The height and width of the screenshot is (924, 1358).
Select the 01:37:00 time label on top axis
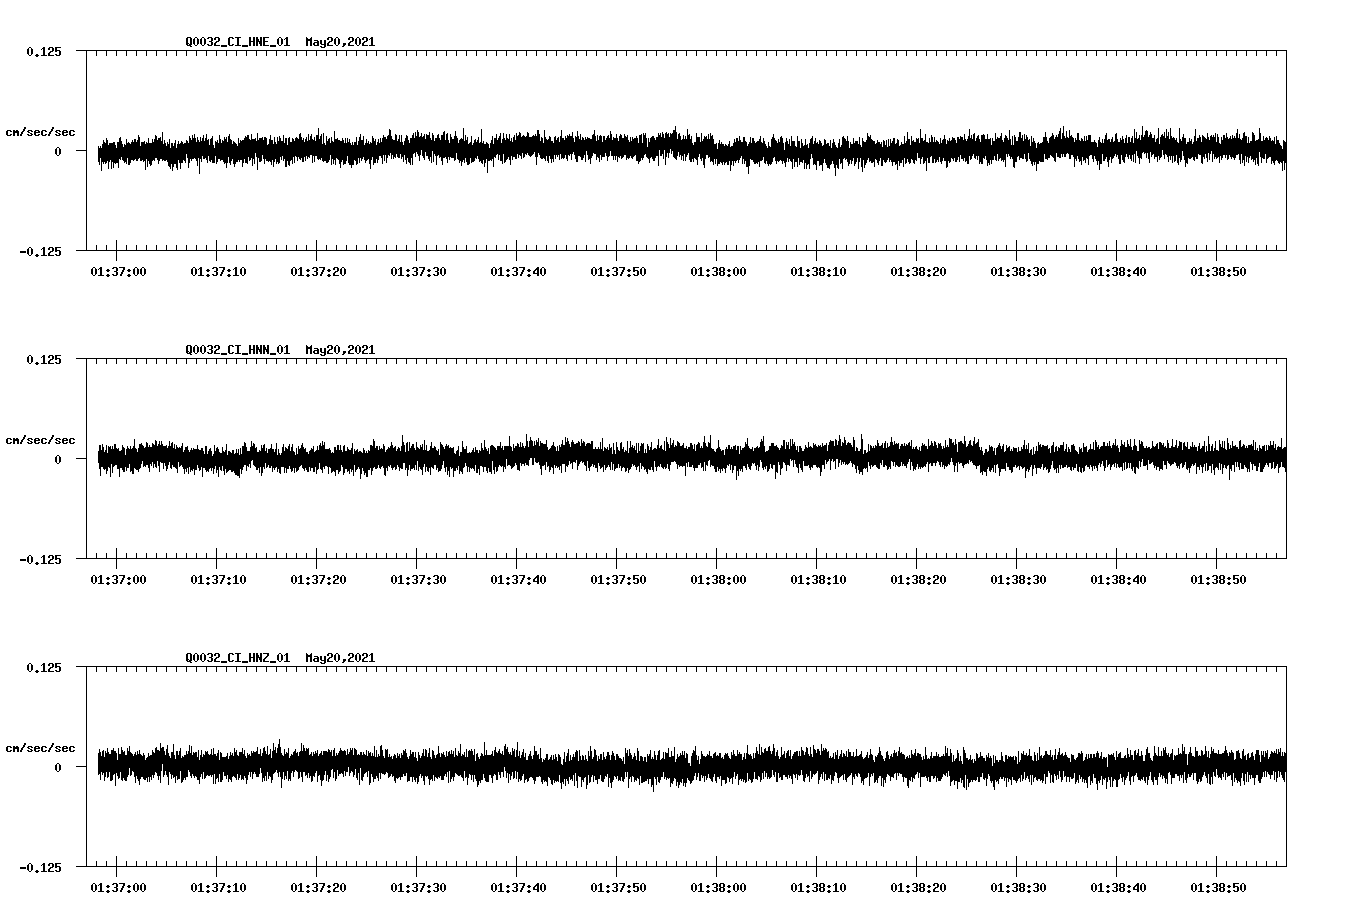click(116, 270)
